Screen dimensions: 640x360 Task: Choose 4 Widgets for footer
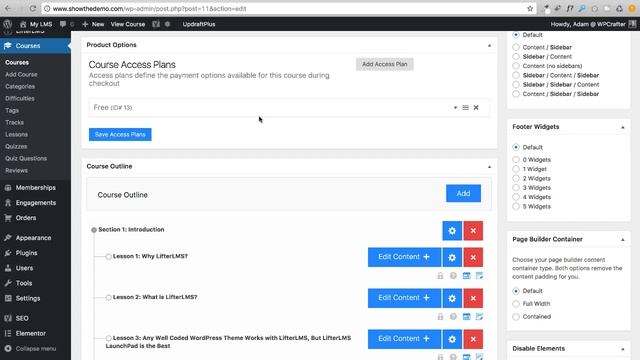coord(516,197)
